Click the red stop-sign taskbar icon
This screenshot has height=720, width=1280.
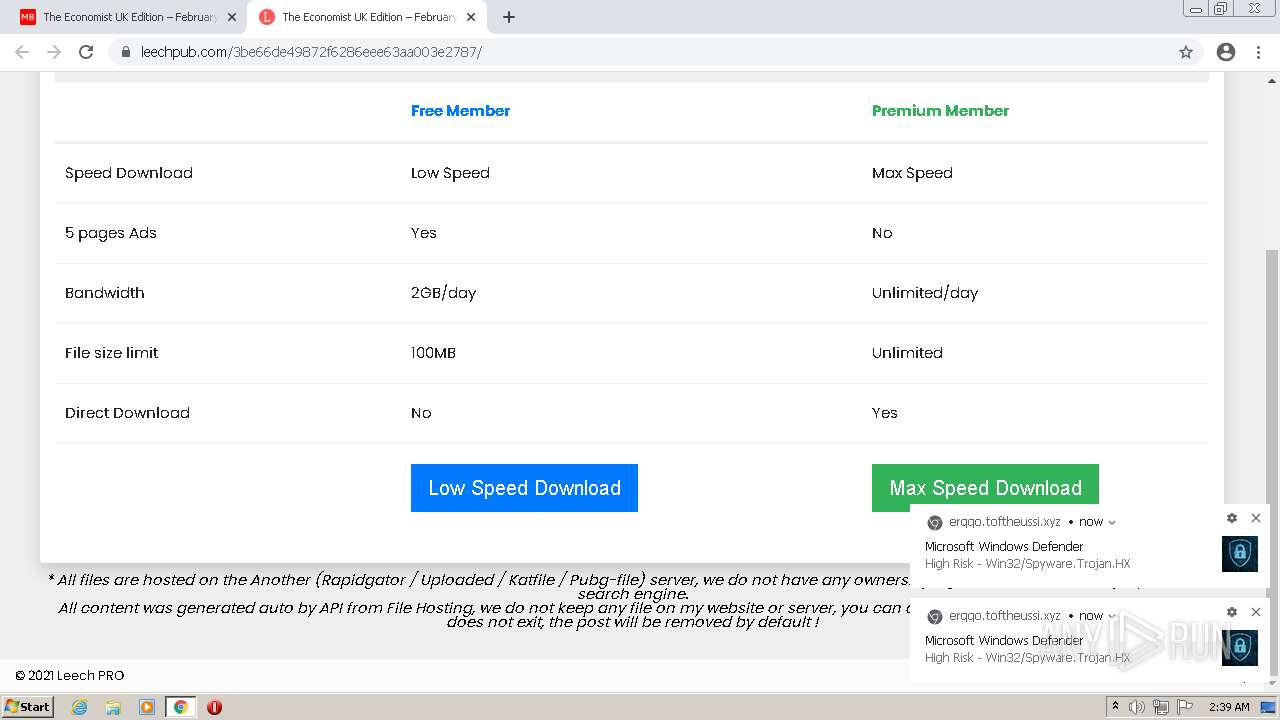click(x=214, y=707)
